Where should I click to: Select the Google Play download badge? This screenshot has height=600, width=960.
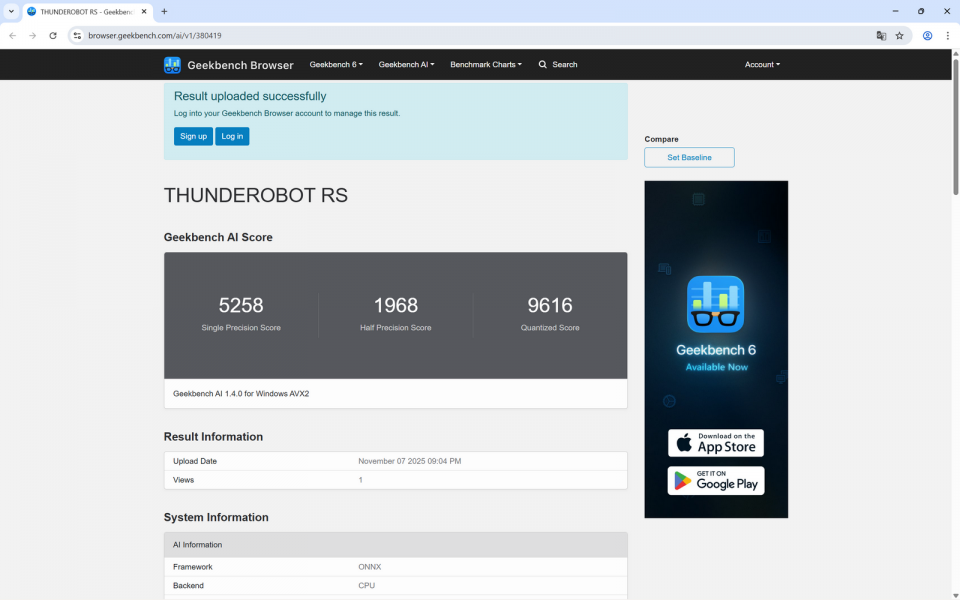(716, 480)
